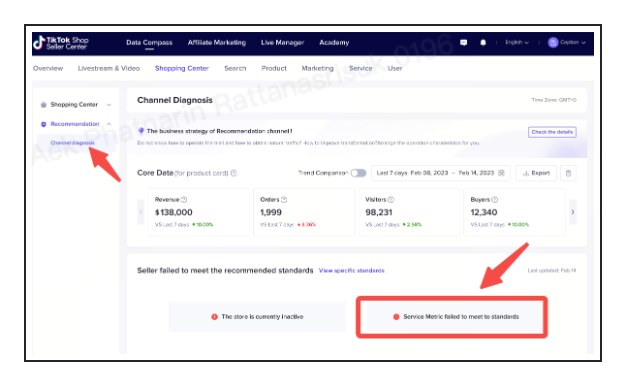The width and height of the screenshot is (626, 386).
Task: Click the red dot beside Service Metric
Action: [x=396, y=317]
